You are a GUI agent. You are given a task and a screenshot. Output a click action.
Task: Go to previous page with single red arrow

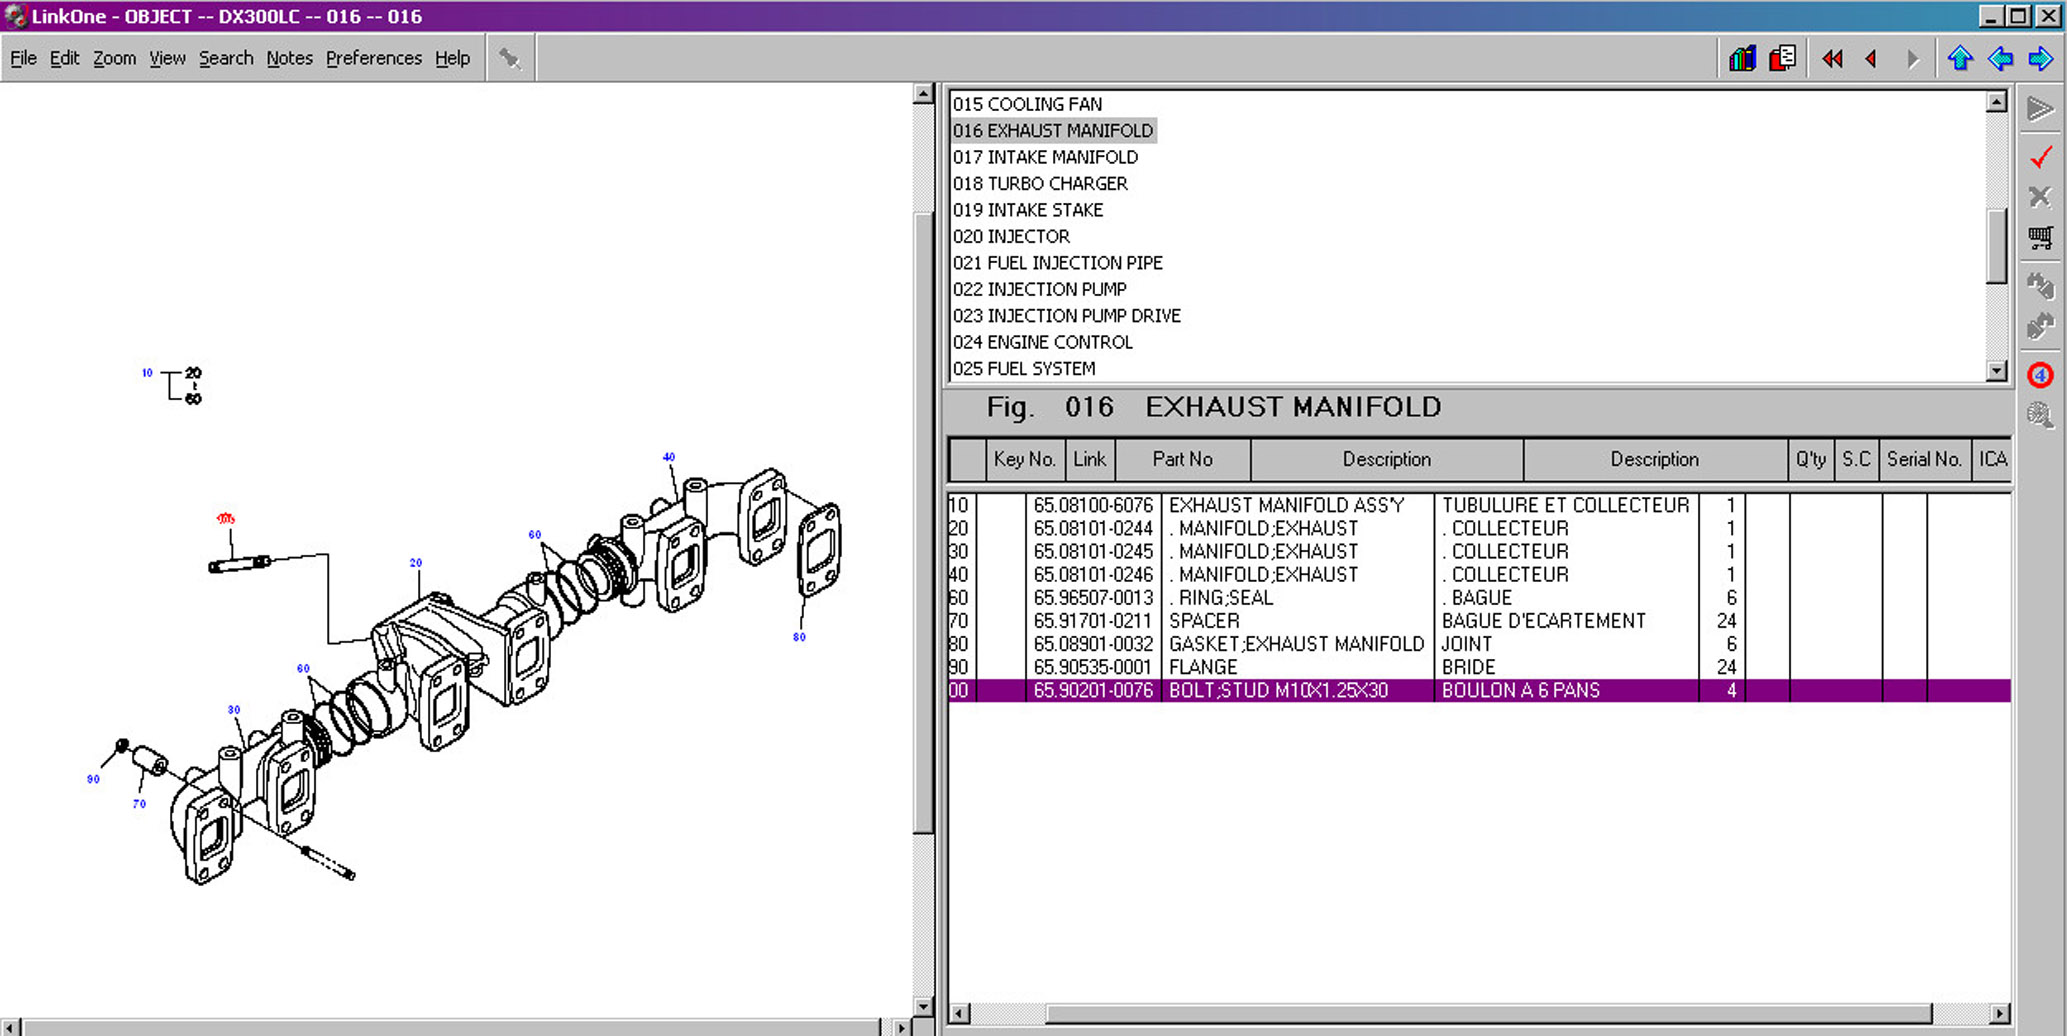point(1871,59)
